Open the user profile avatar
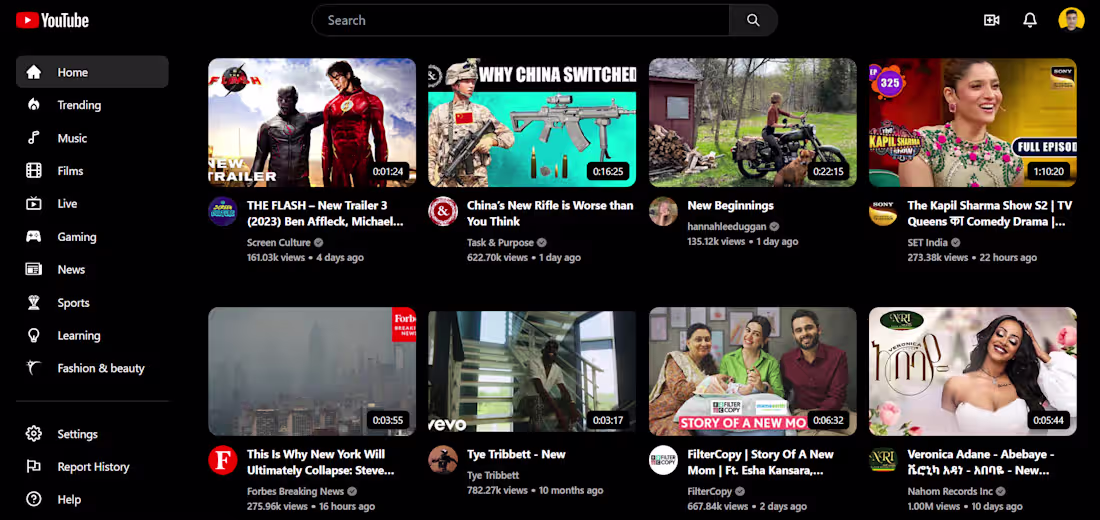Screen dimensions: 1100x520 coord(1071,20)
